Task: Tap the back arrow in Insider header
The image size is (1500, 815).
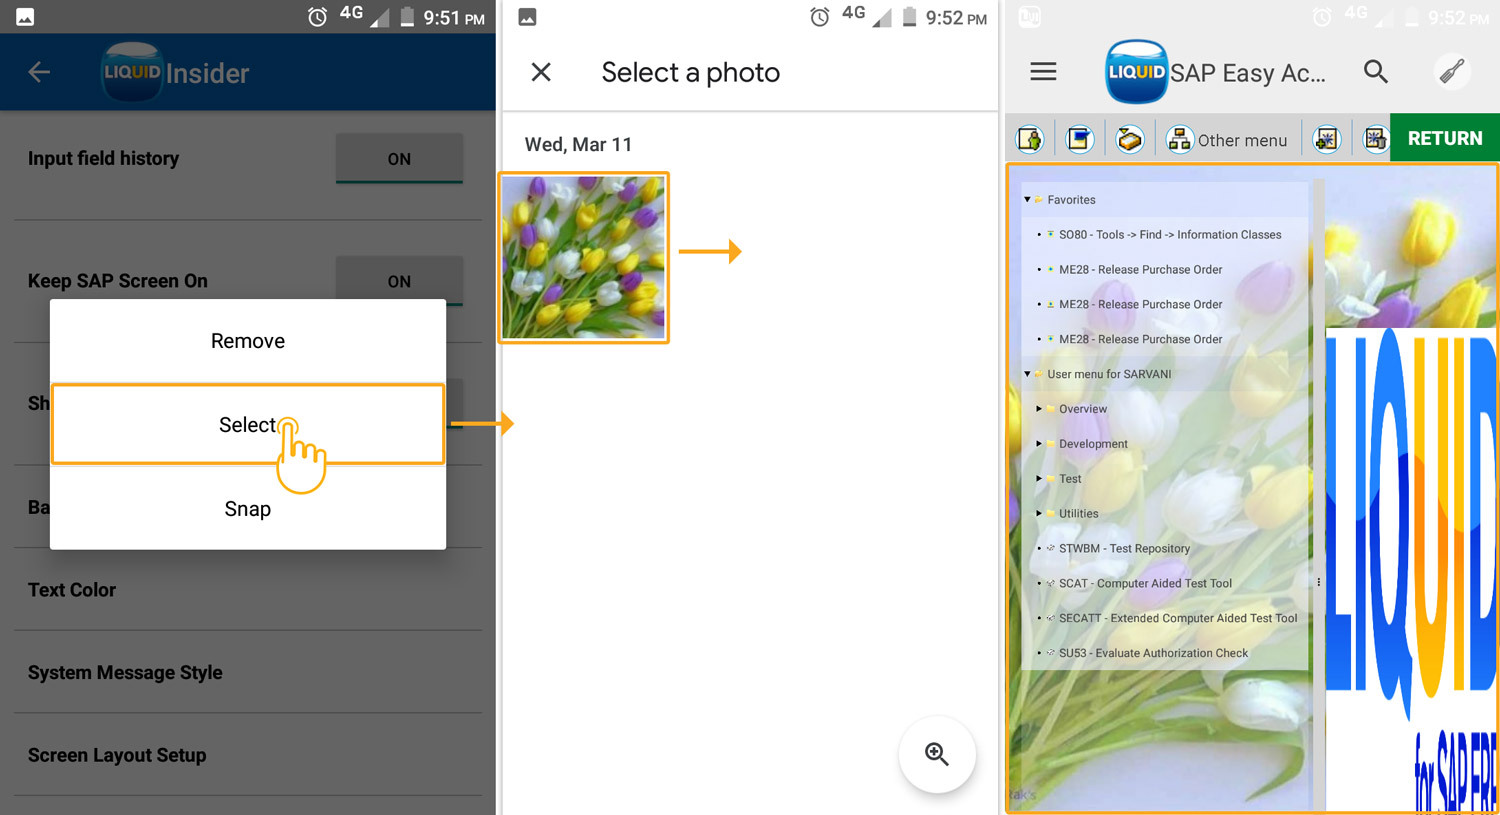Action: point(39,72)
